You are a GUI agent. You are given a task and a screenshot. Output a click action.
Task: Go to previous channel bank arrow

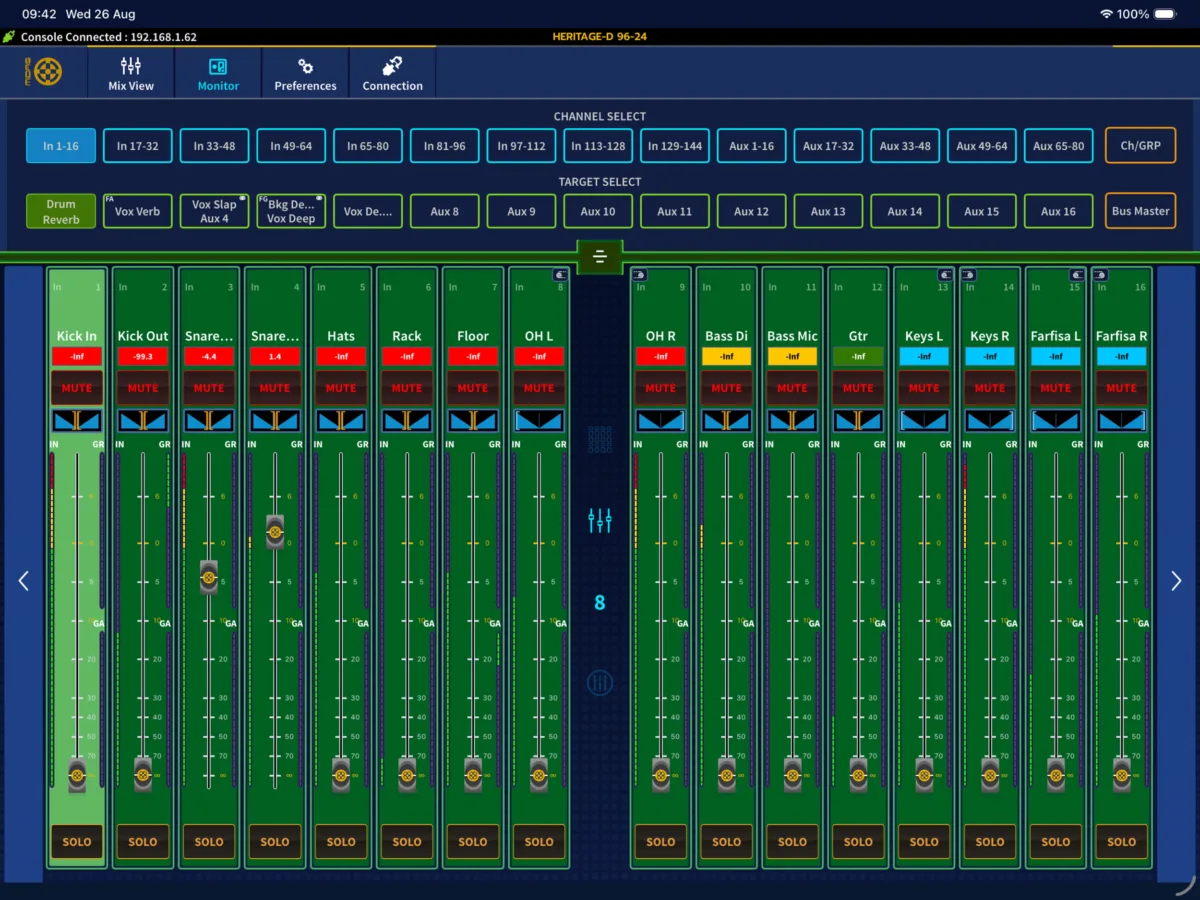23,581
